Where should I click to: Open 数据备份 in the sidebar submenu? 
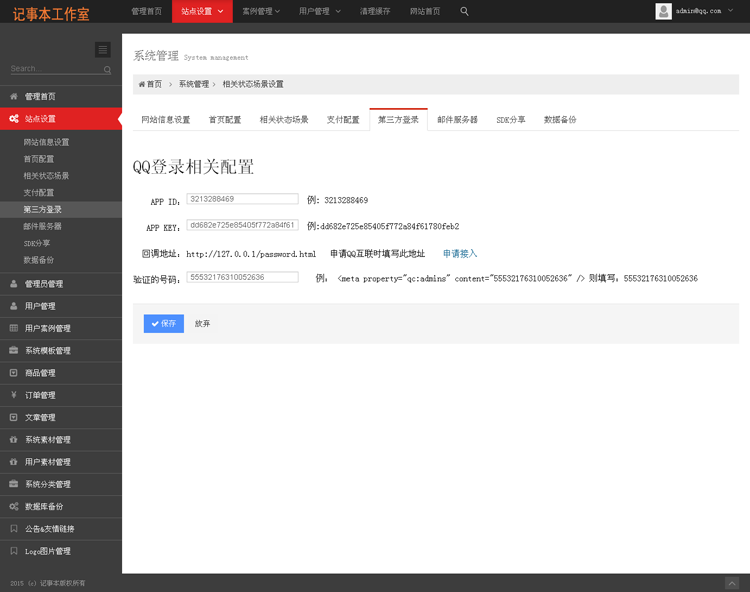click(x=39, y=260)
